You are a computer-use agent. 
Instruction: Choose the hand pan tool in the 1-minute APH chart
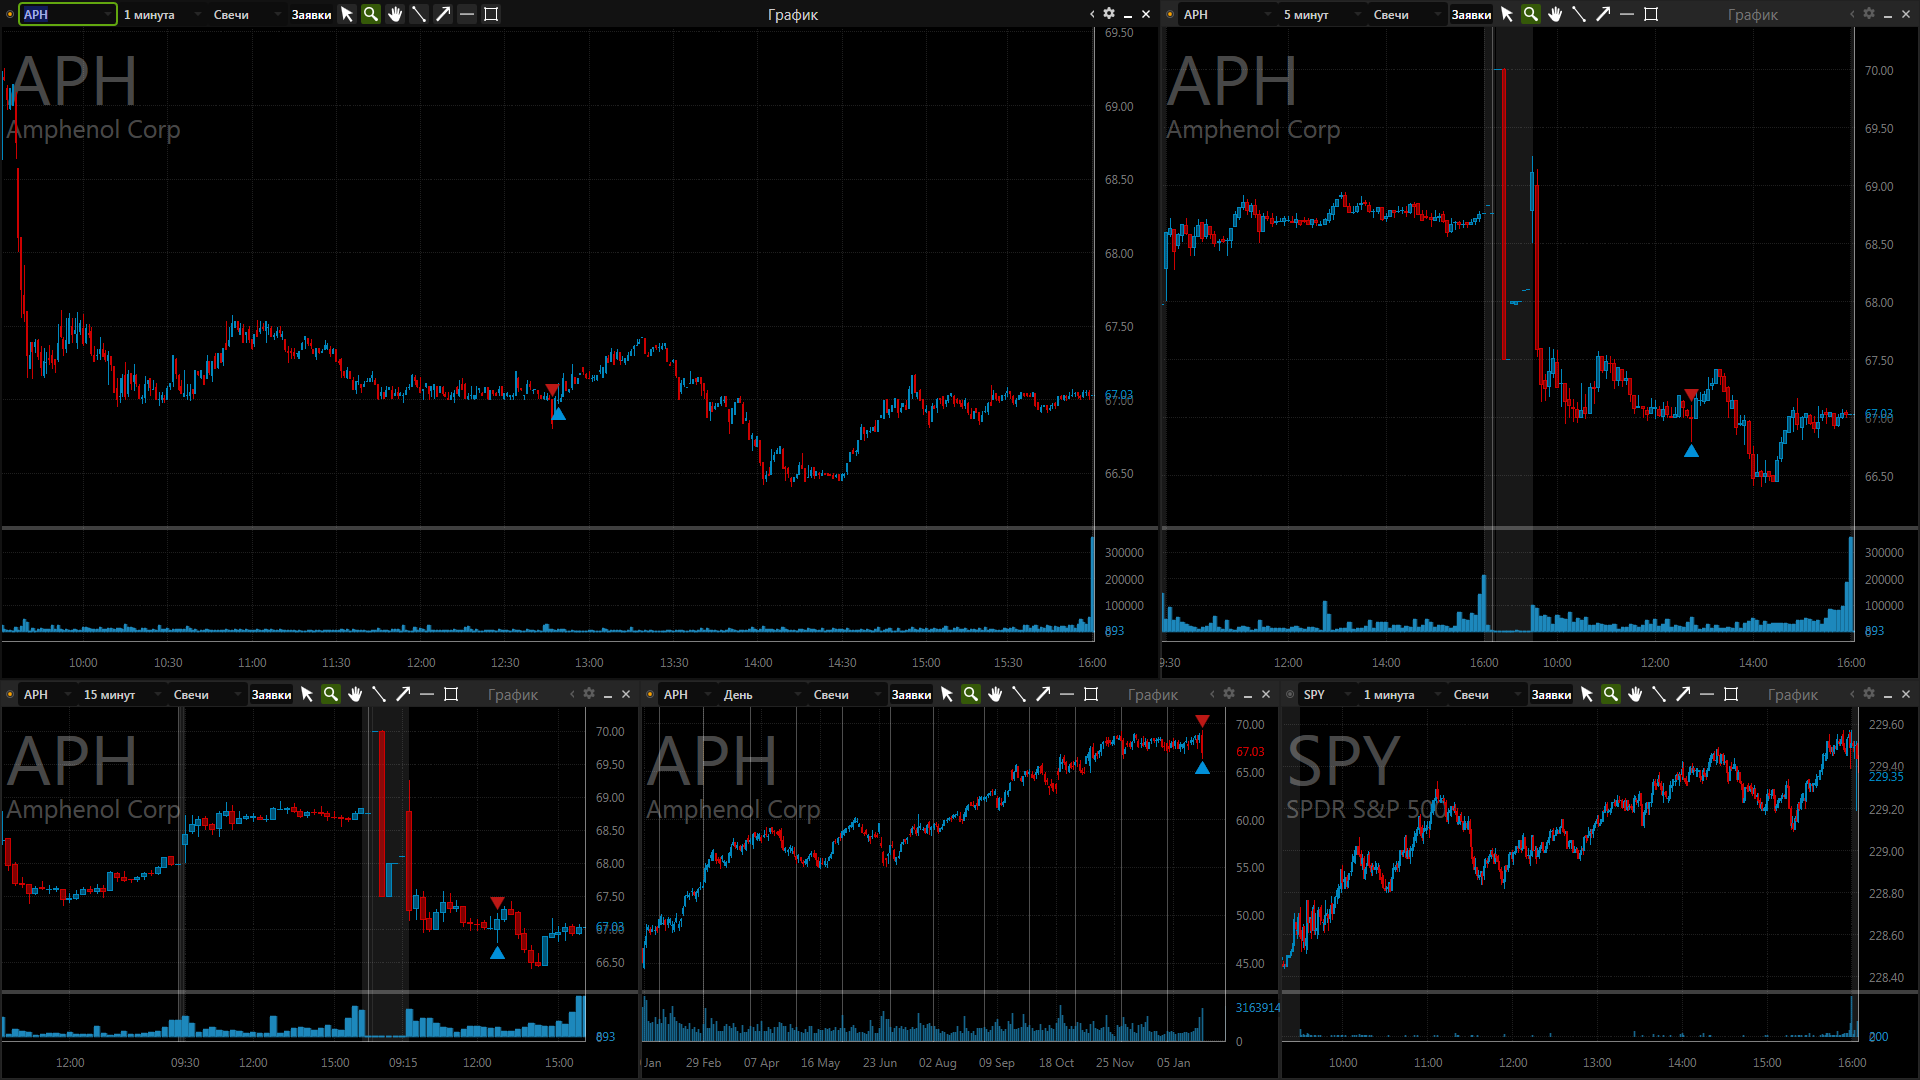click(395, 14)
